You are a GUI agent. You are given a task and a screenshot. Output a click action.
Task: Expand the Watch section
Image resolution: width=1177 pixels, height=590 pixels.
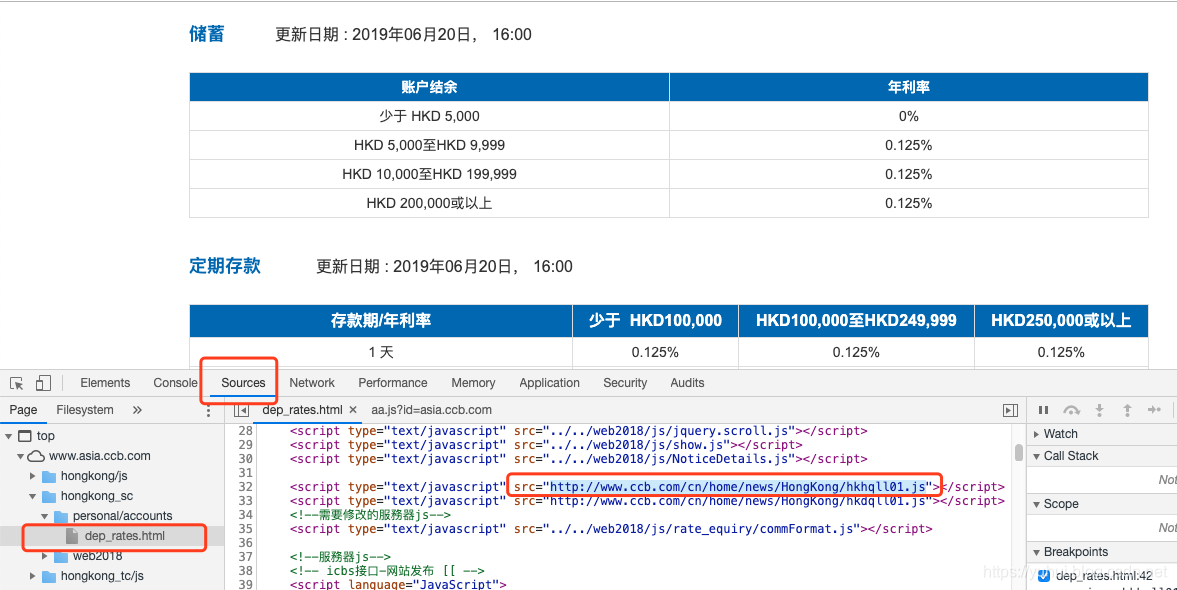[x=1037, y=434]
